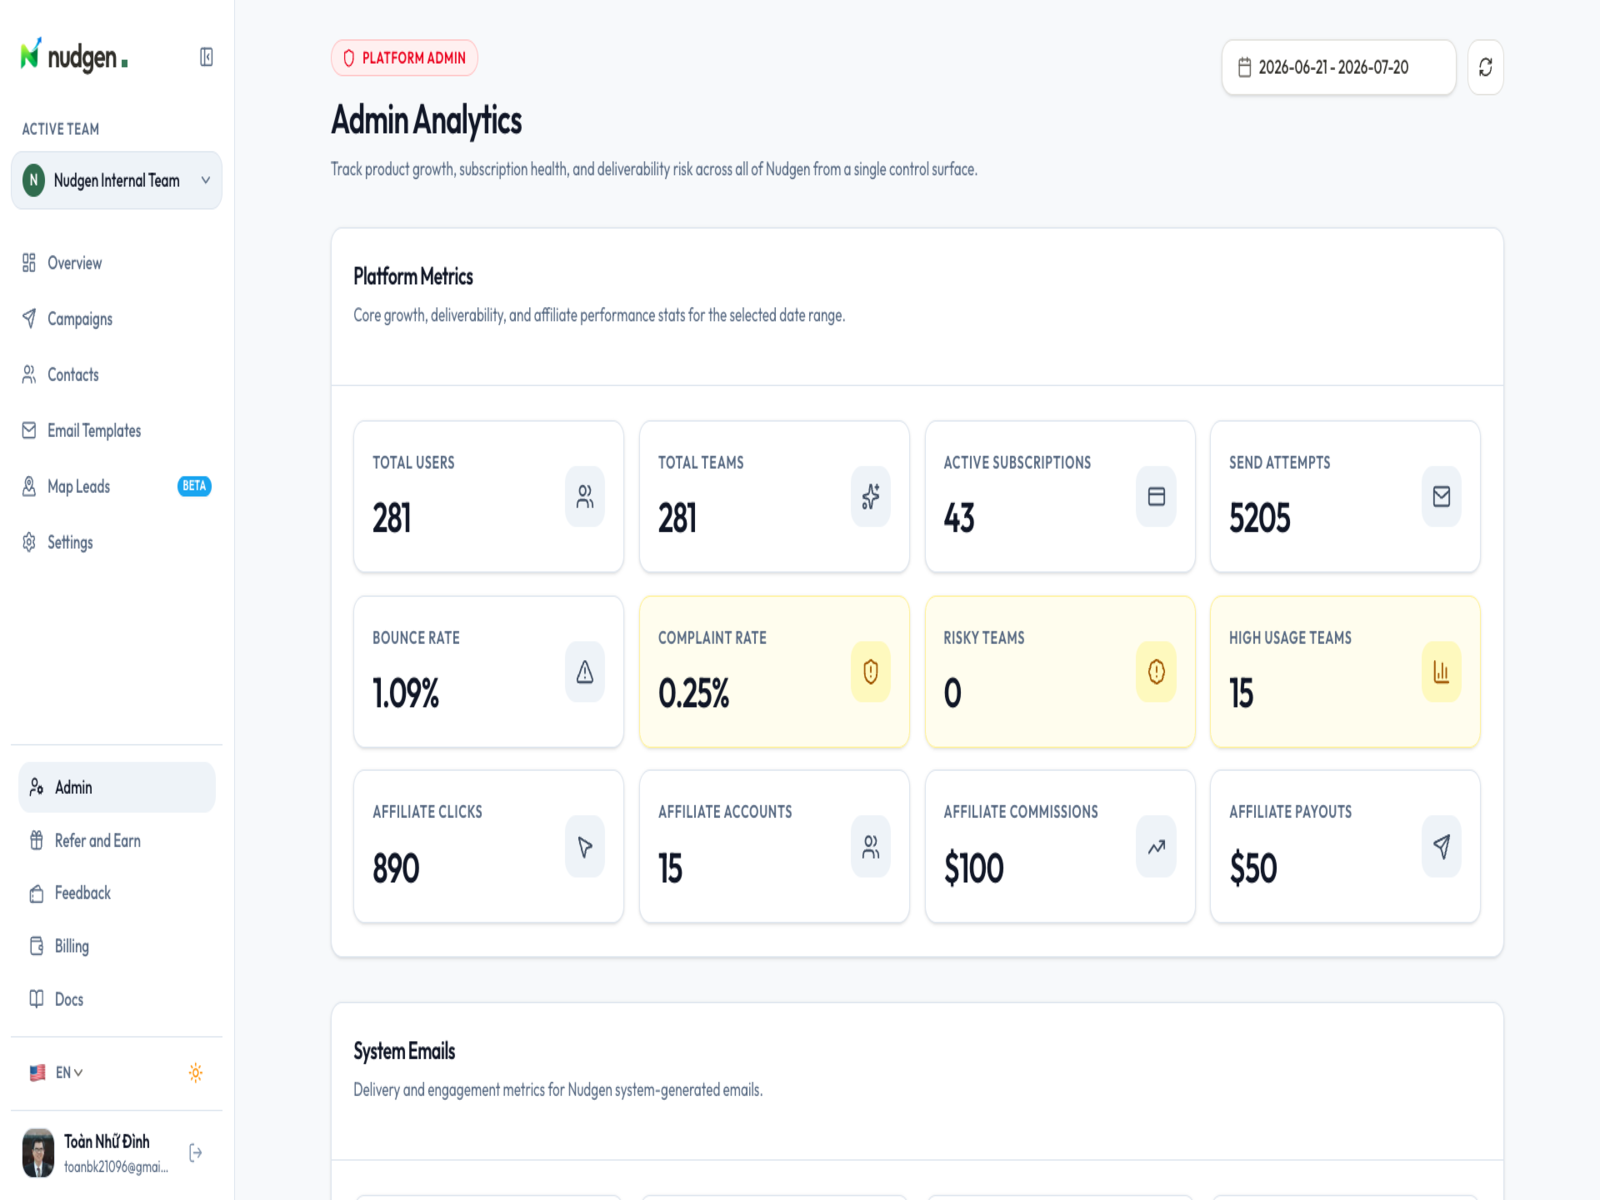
Task: Click the Affiliate Payouts paper plane icon
Action: pos(1441,847)
